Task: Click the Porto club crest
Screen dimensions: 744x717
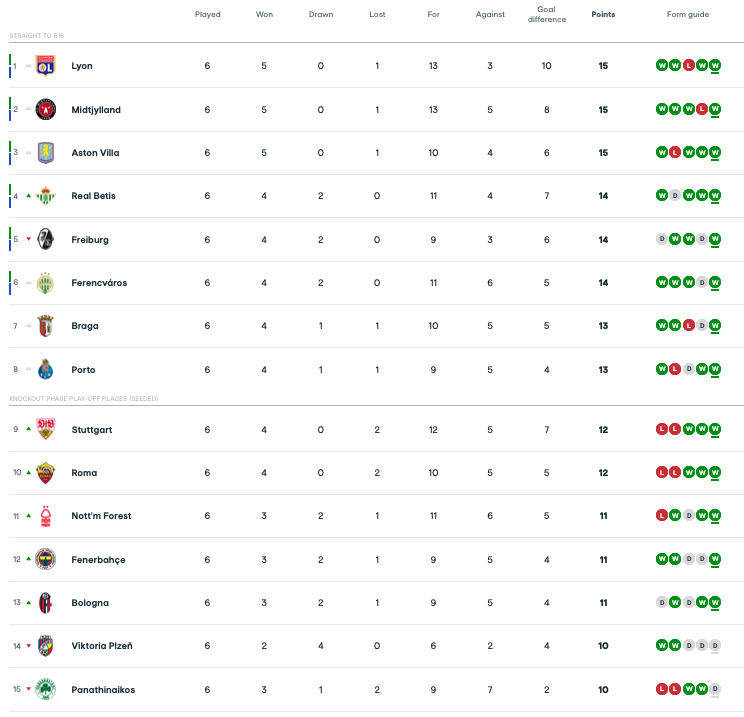Action: (x=46, y=369)
